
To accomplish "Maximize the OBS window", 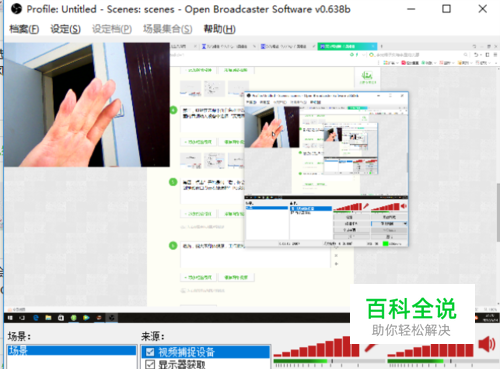I will pyautogui.click(x=446, y=9).
